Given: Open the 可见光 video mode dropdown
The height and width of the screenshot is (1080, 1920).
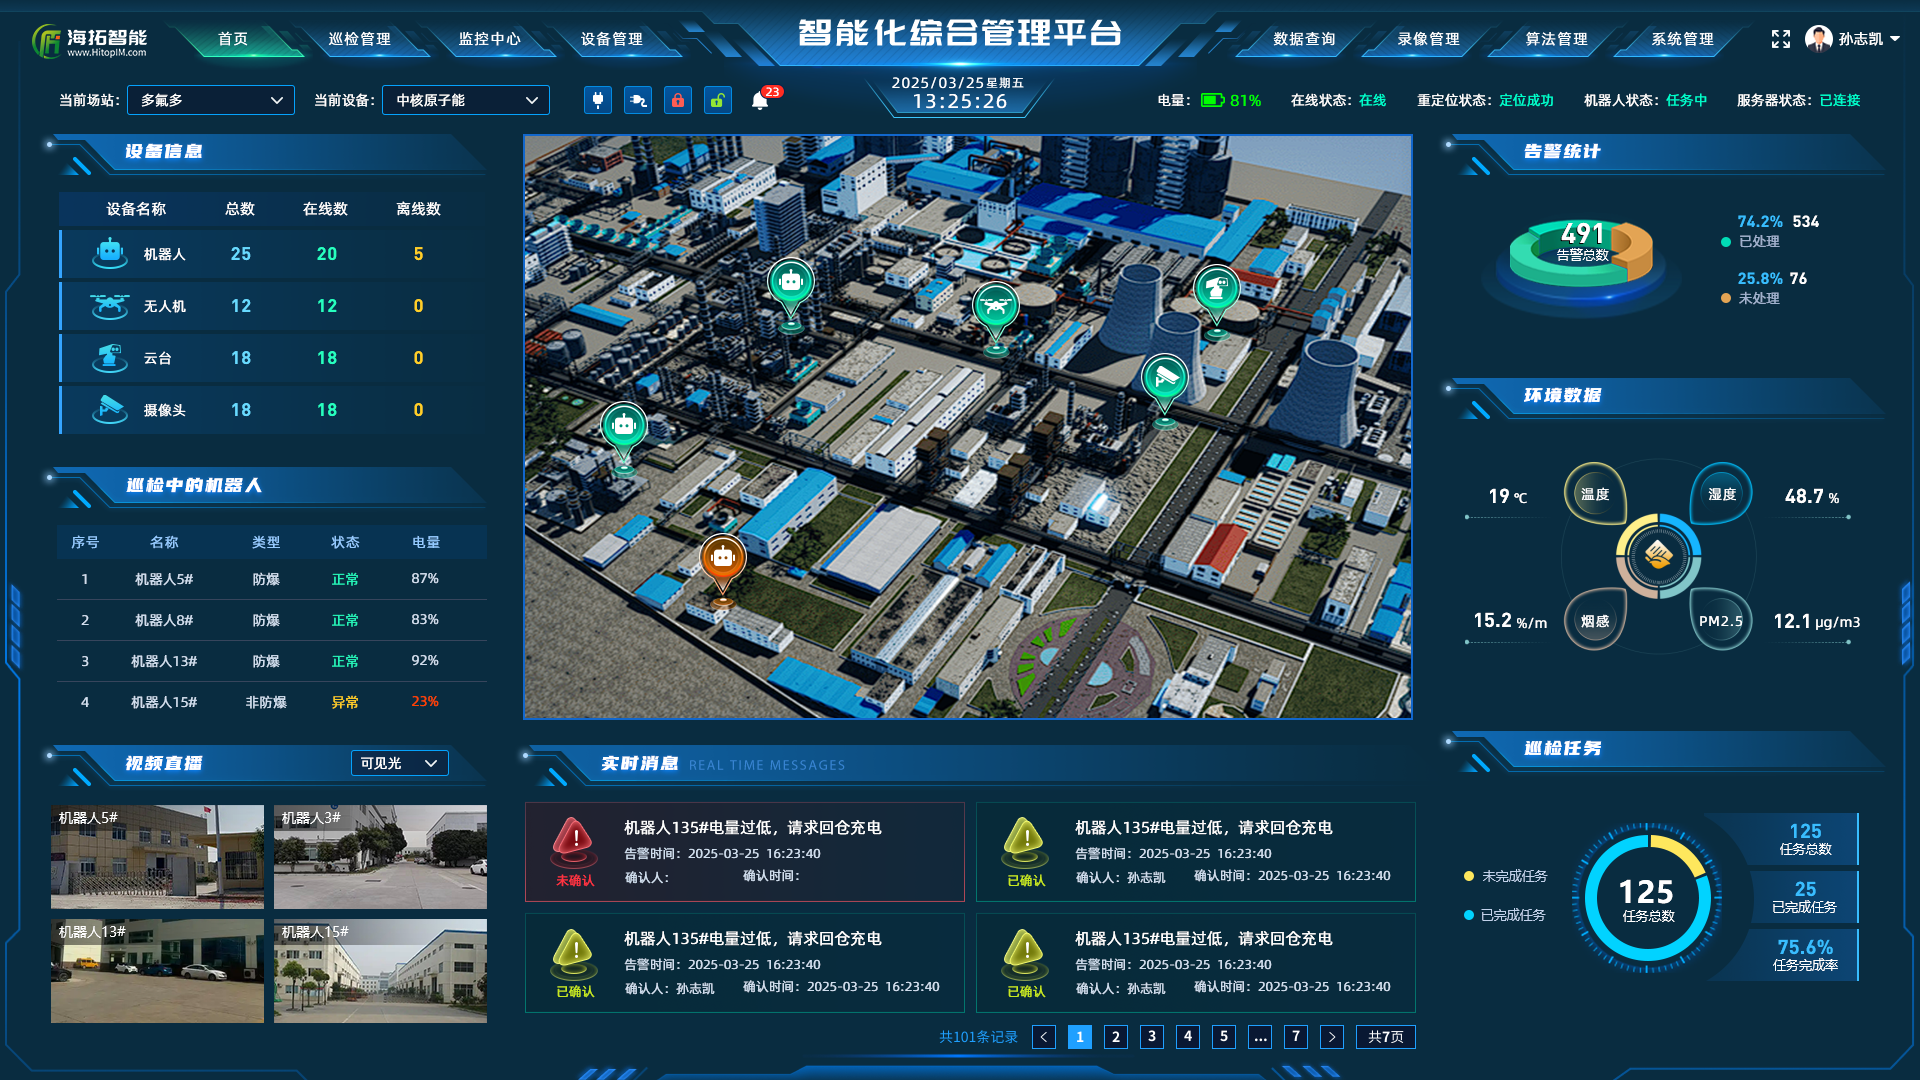Looking at the screenshot, I should coord(399,763).
